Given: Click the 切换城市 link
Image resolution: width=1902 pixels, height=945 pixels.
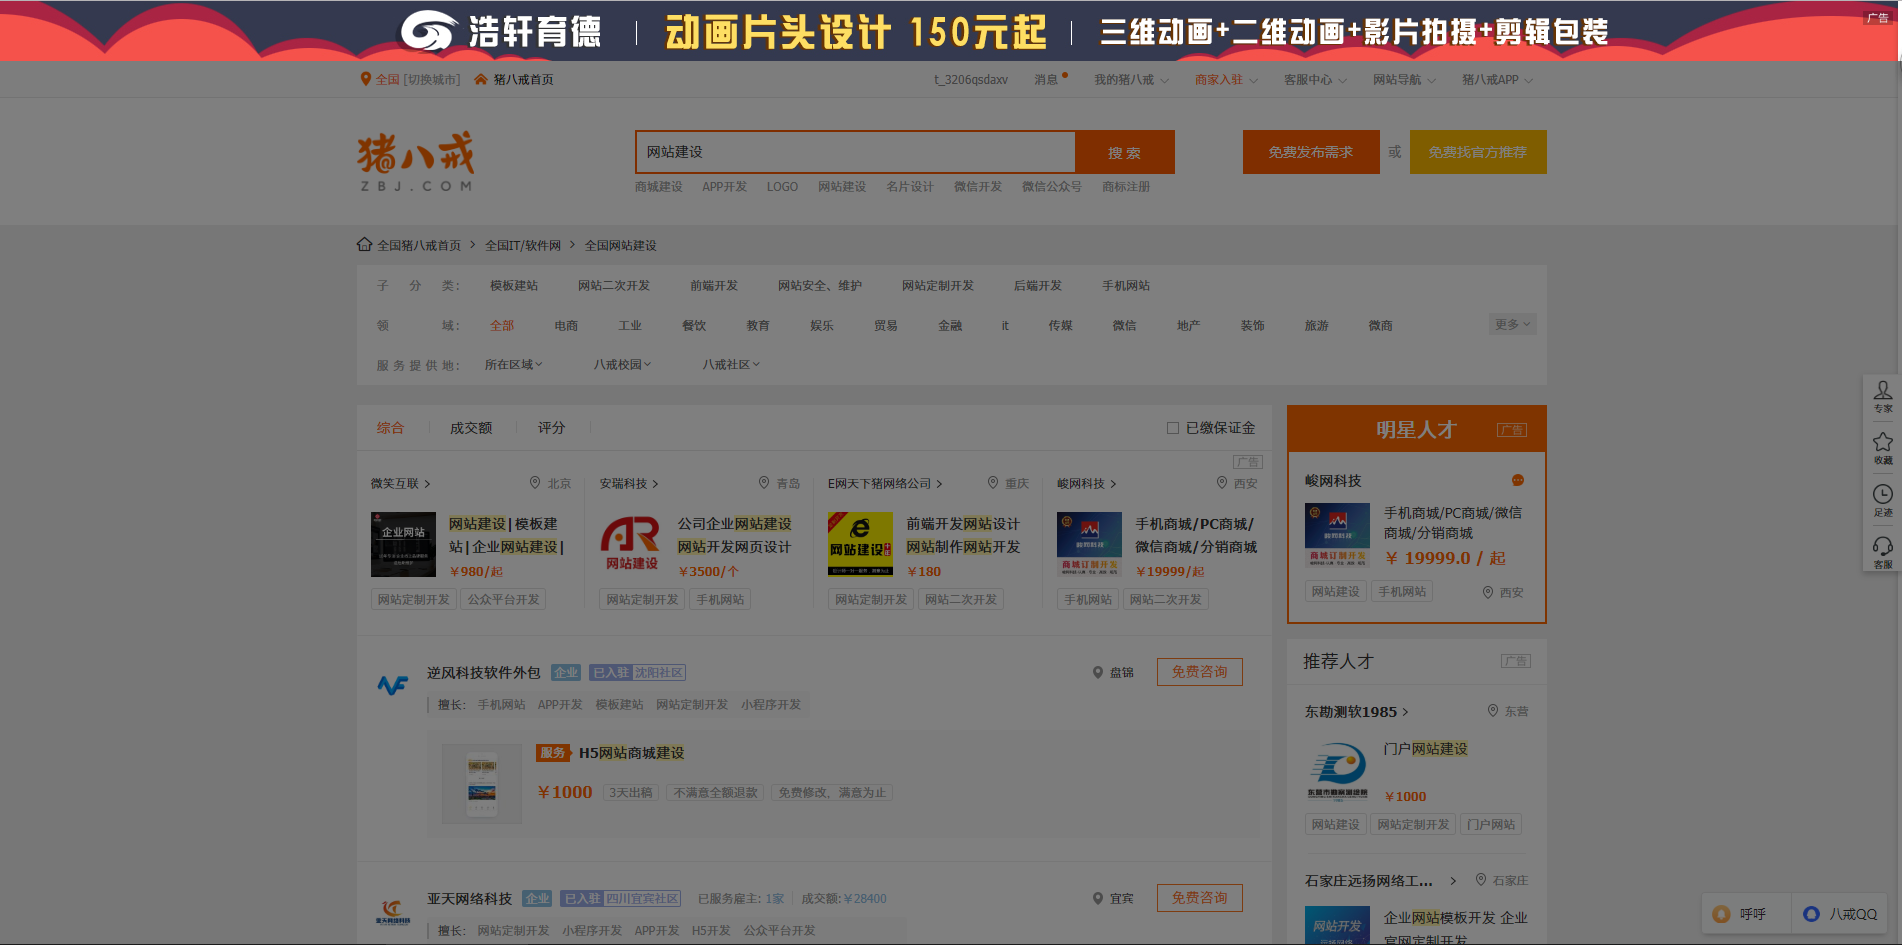Looking at the screenshot, I should pos(432,80).
